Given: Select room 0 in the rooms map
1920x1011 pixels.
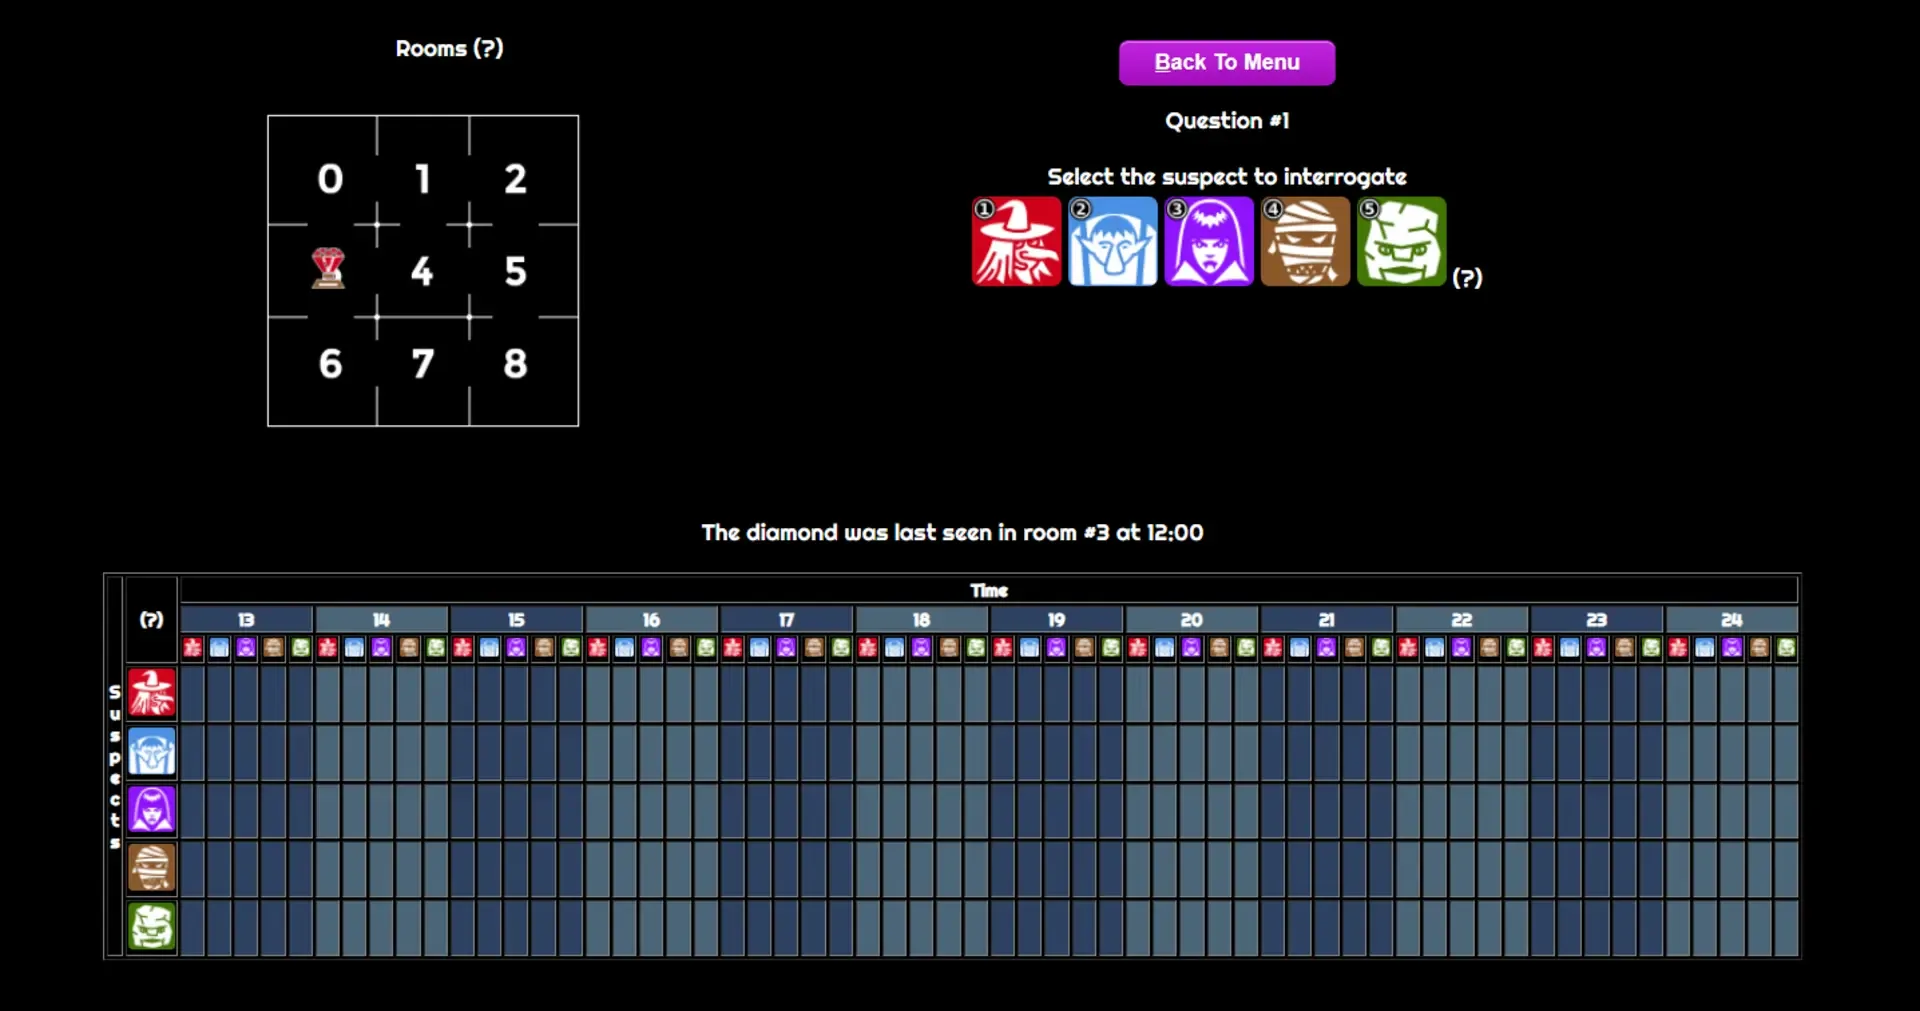Looking at the screenshot, I should coord(330,179).
